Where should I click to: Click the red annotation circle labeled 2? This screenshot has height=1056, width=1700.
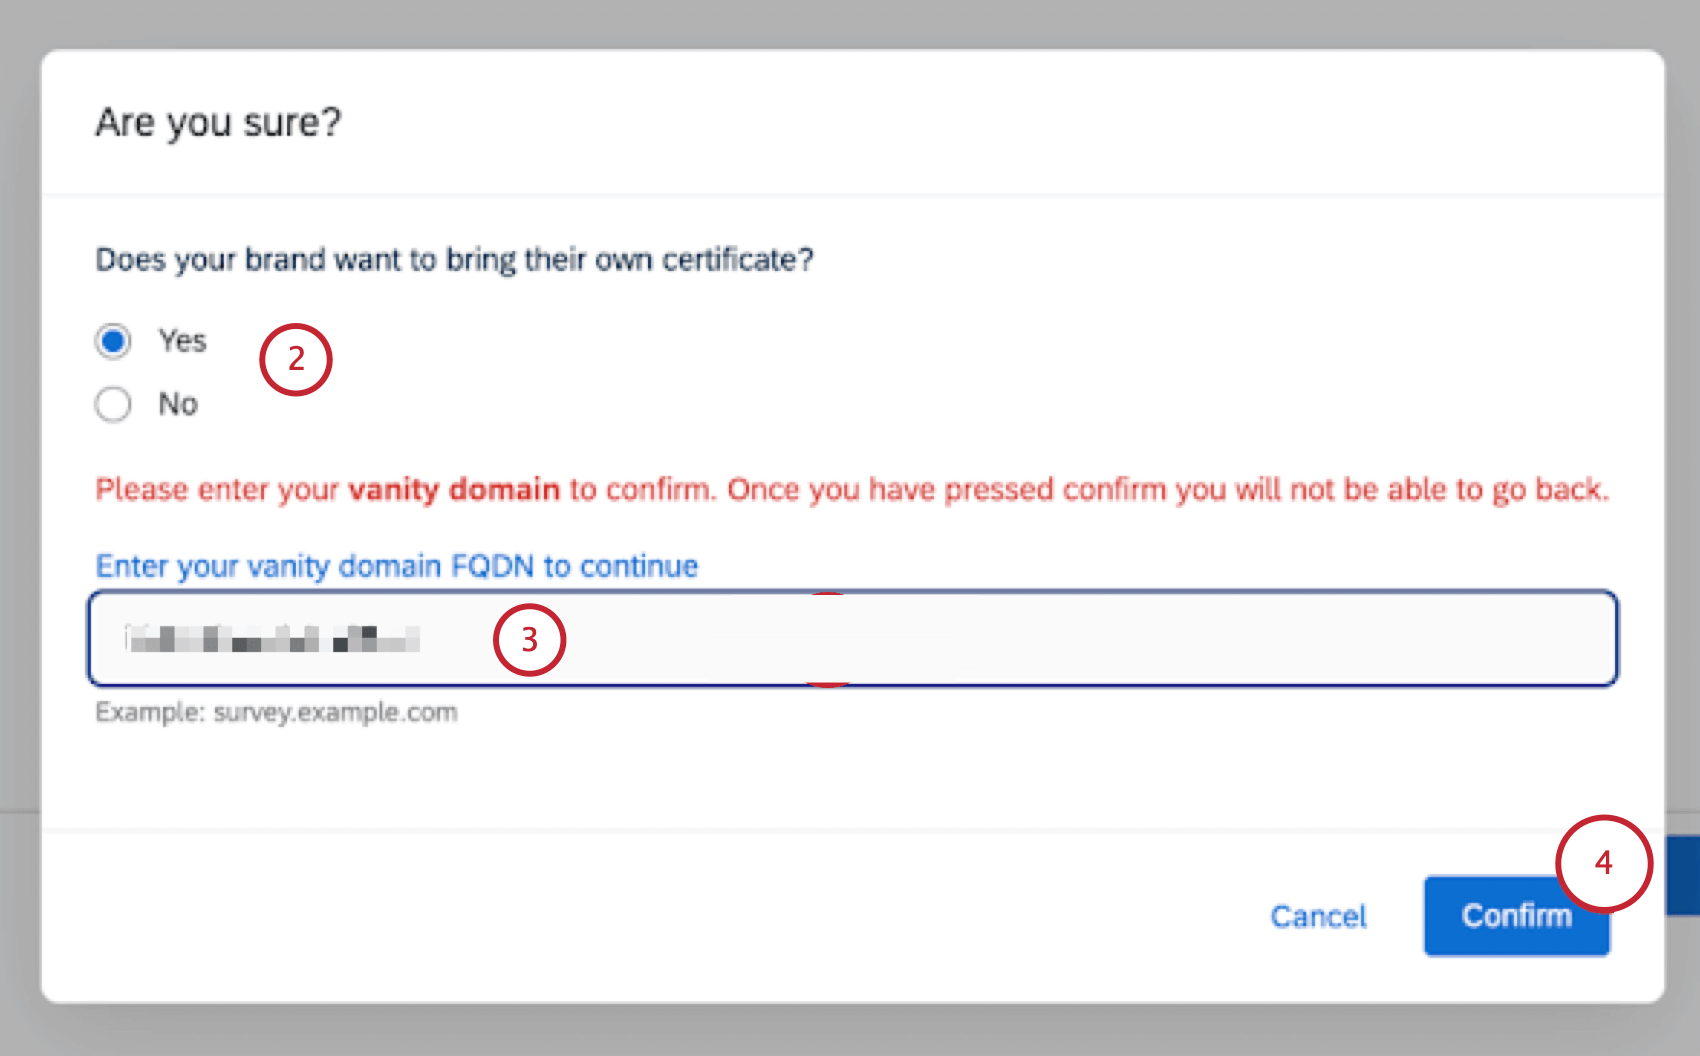[295, 360]
